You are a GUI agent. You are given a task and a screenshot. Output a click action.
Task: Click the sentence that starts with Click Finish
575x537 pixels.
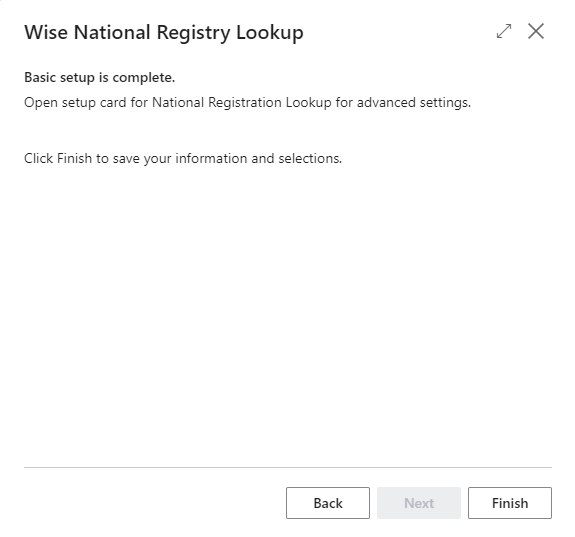point(183,159)
